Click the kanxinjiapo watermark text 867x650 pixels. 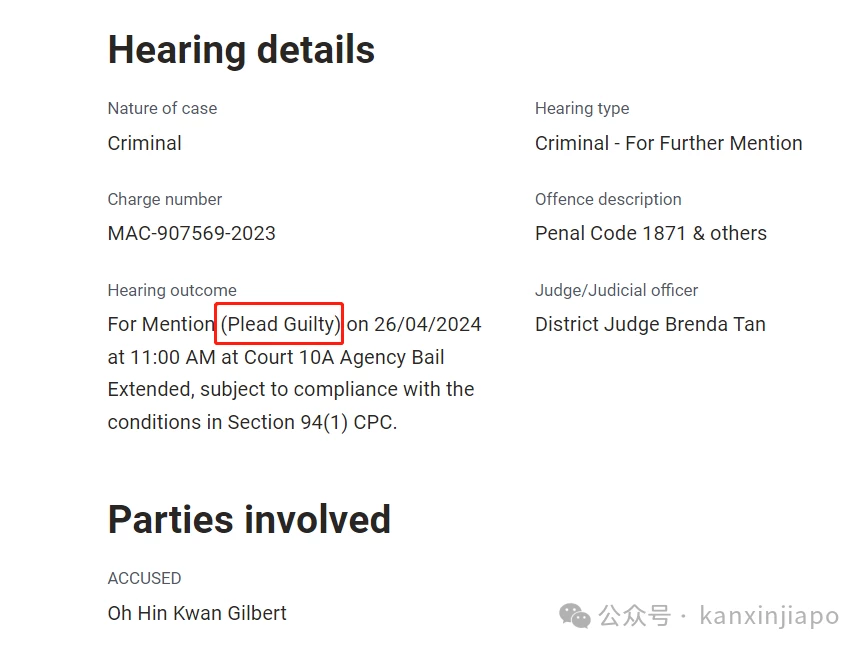769,615
